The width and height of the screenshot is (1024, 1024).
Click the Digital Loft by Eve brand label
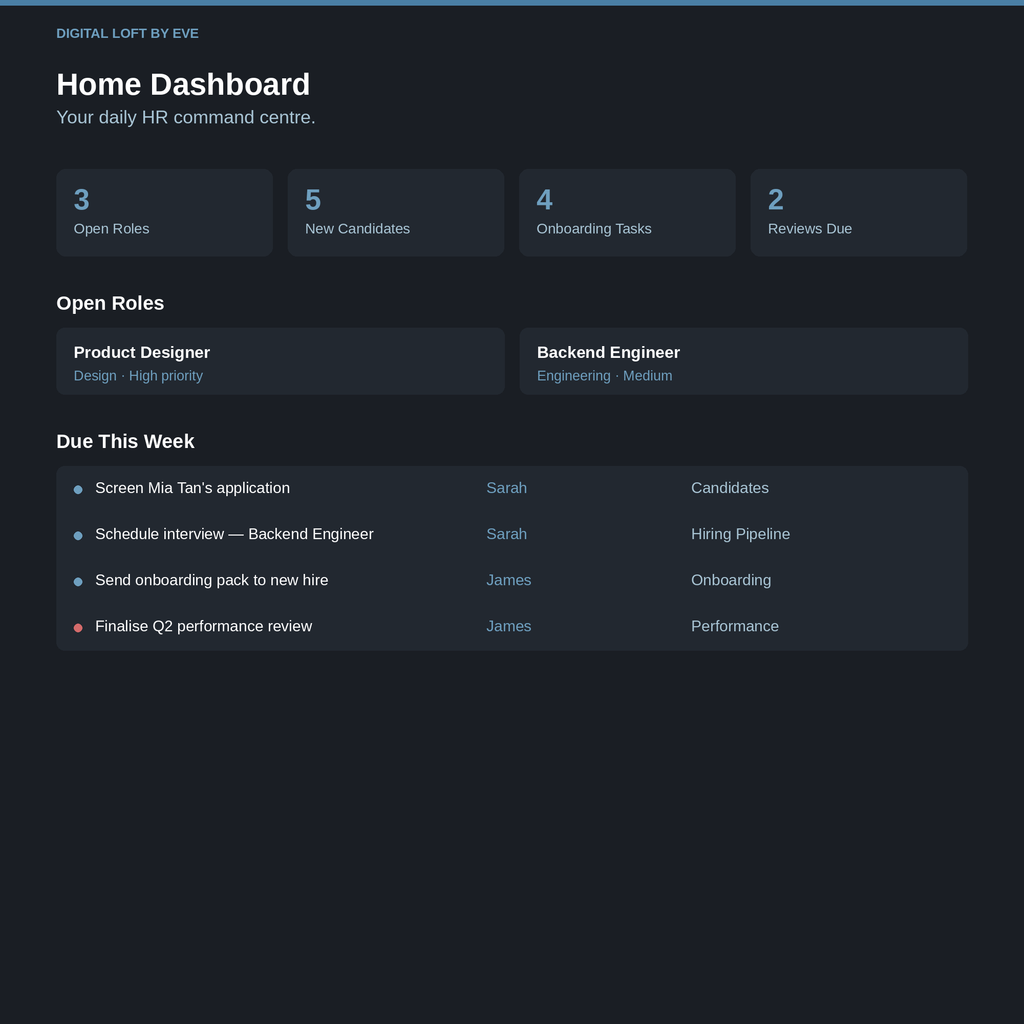(x=127, y=33)
